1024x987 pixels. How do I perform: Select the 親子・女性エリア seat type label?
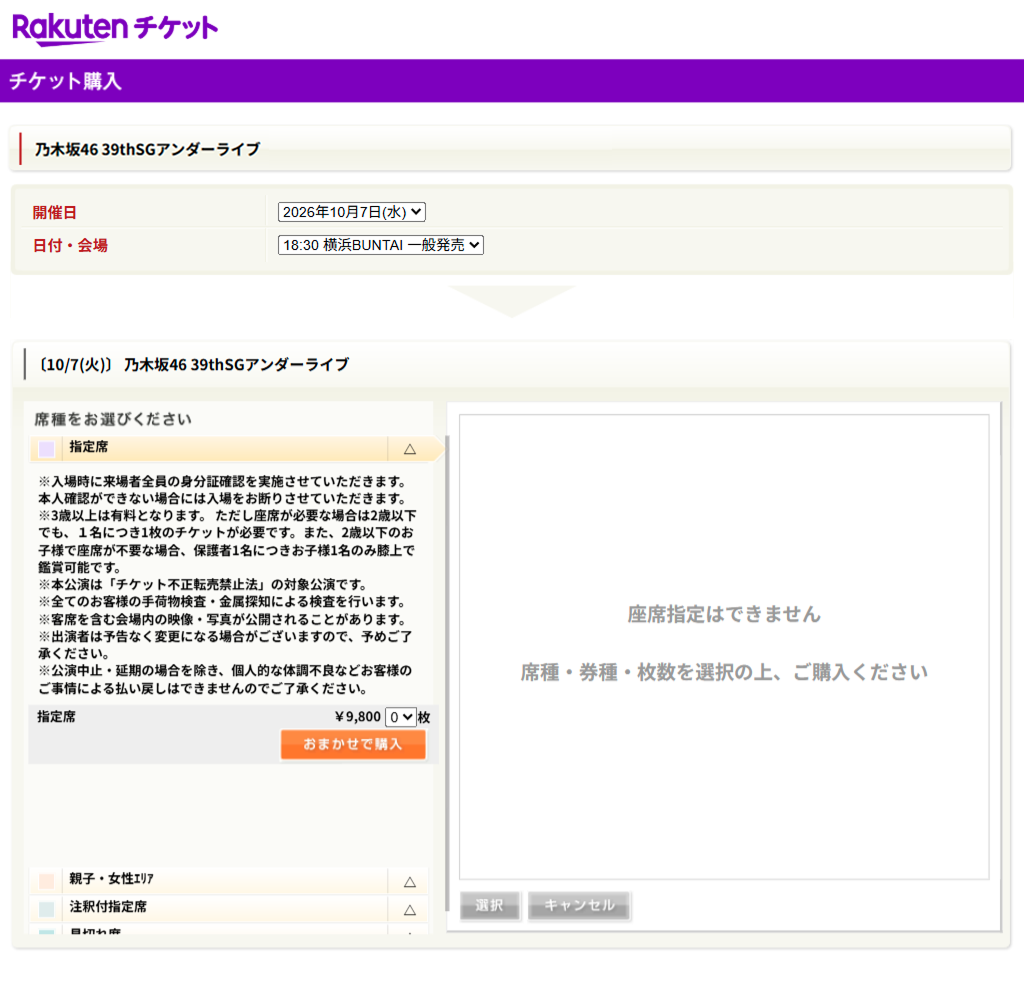[x=111, y=880]
